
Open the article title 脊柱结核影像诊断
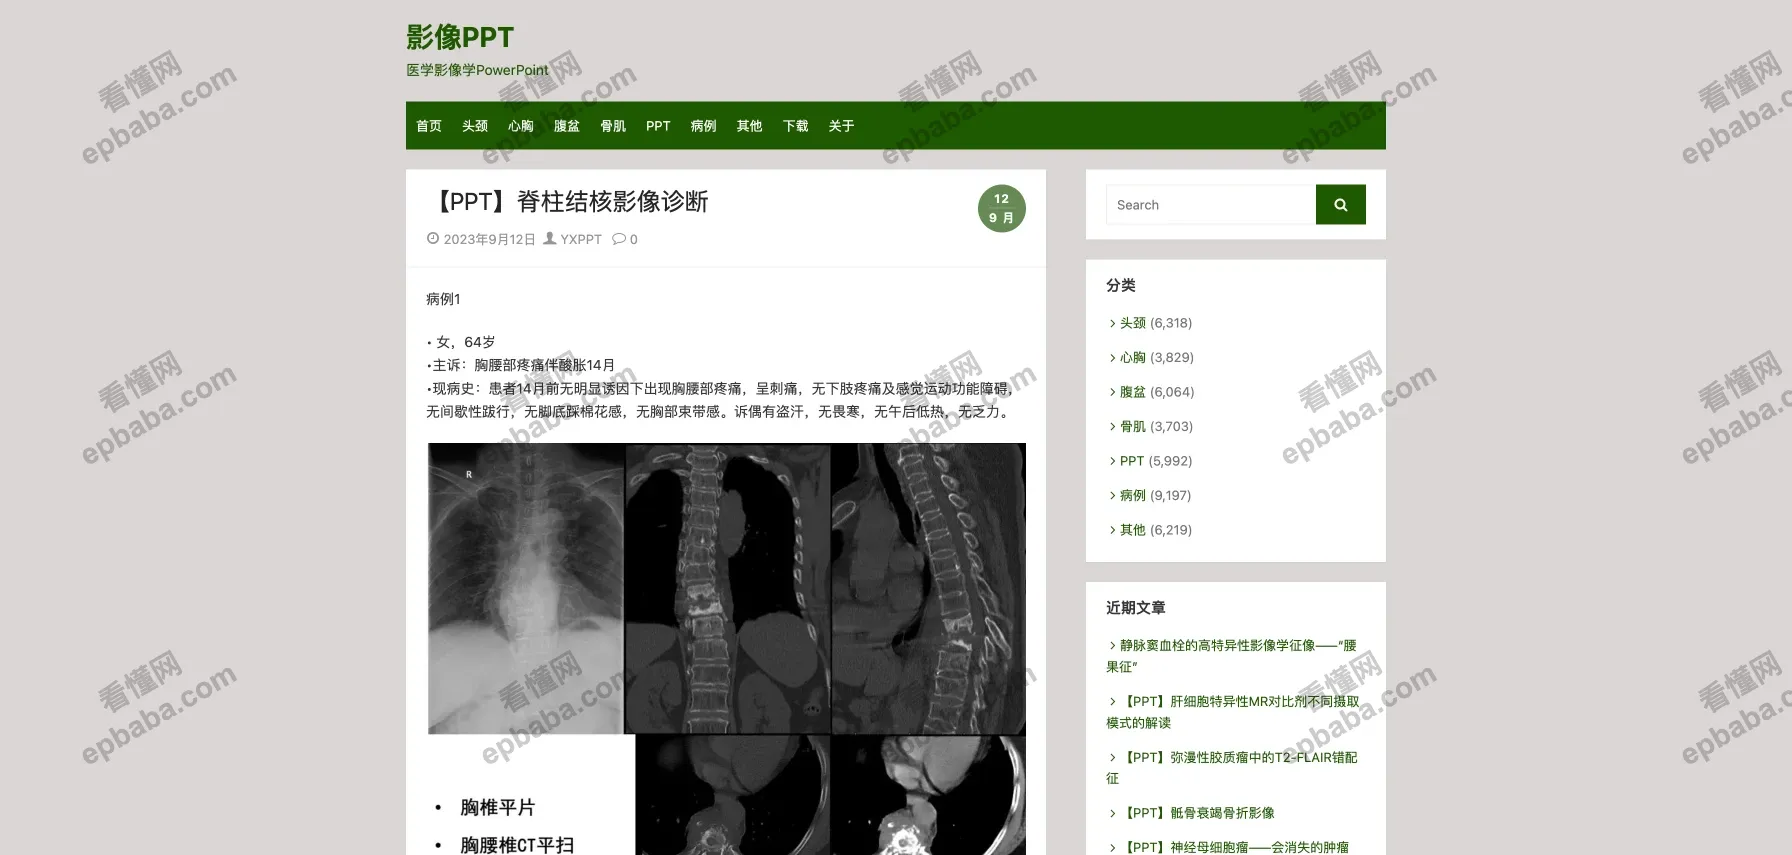coord(568,202)
